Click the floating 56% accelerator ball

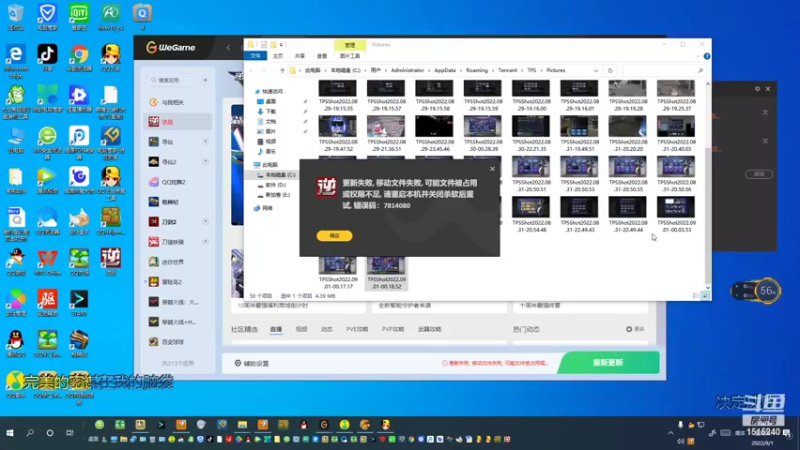pyautogui.click(x=767, y=291)
